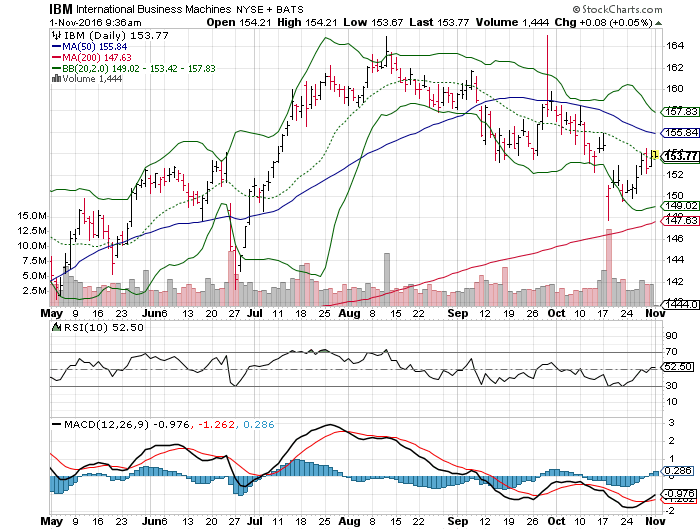Click the gray 'Volume 1,444' legend entry
The image size is (700, 530).
[x=92, y=79]
